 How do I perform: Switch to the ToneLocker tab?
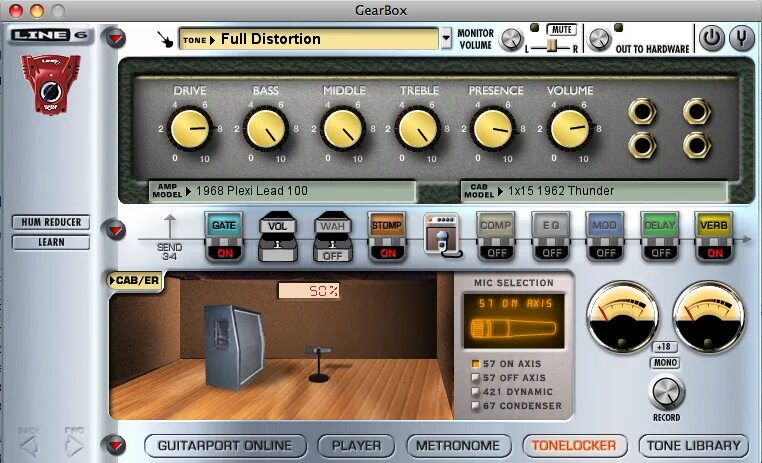click(x=574, y=446)
